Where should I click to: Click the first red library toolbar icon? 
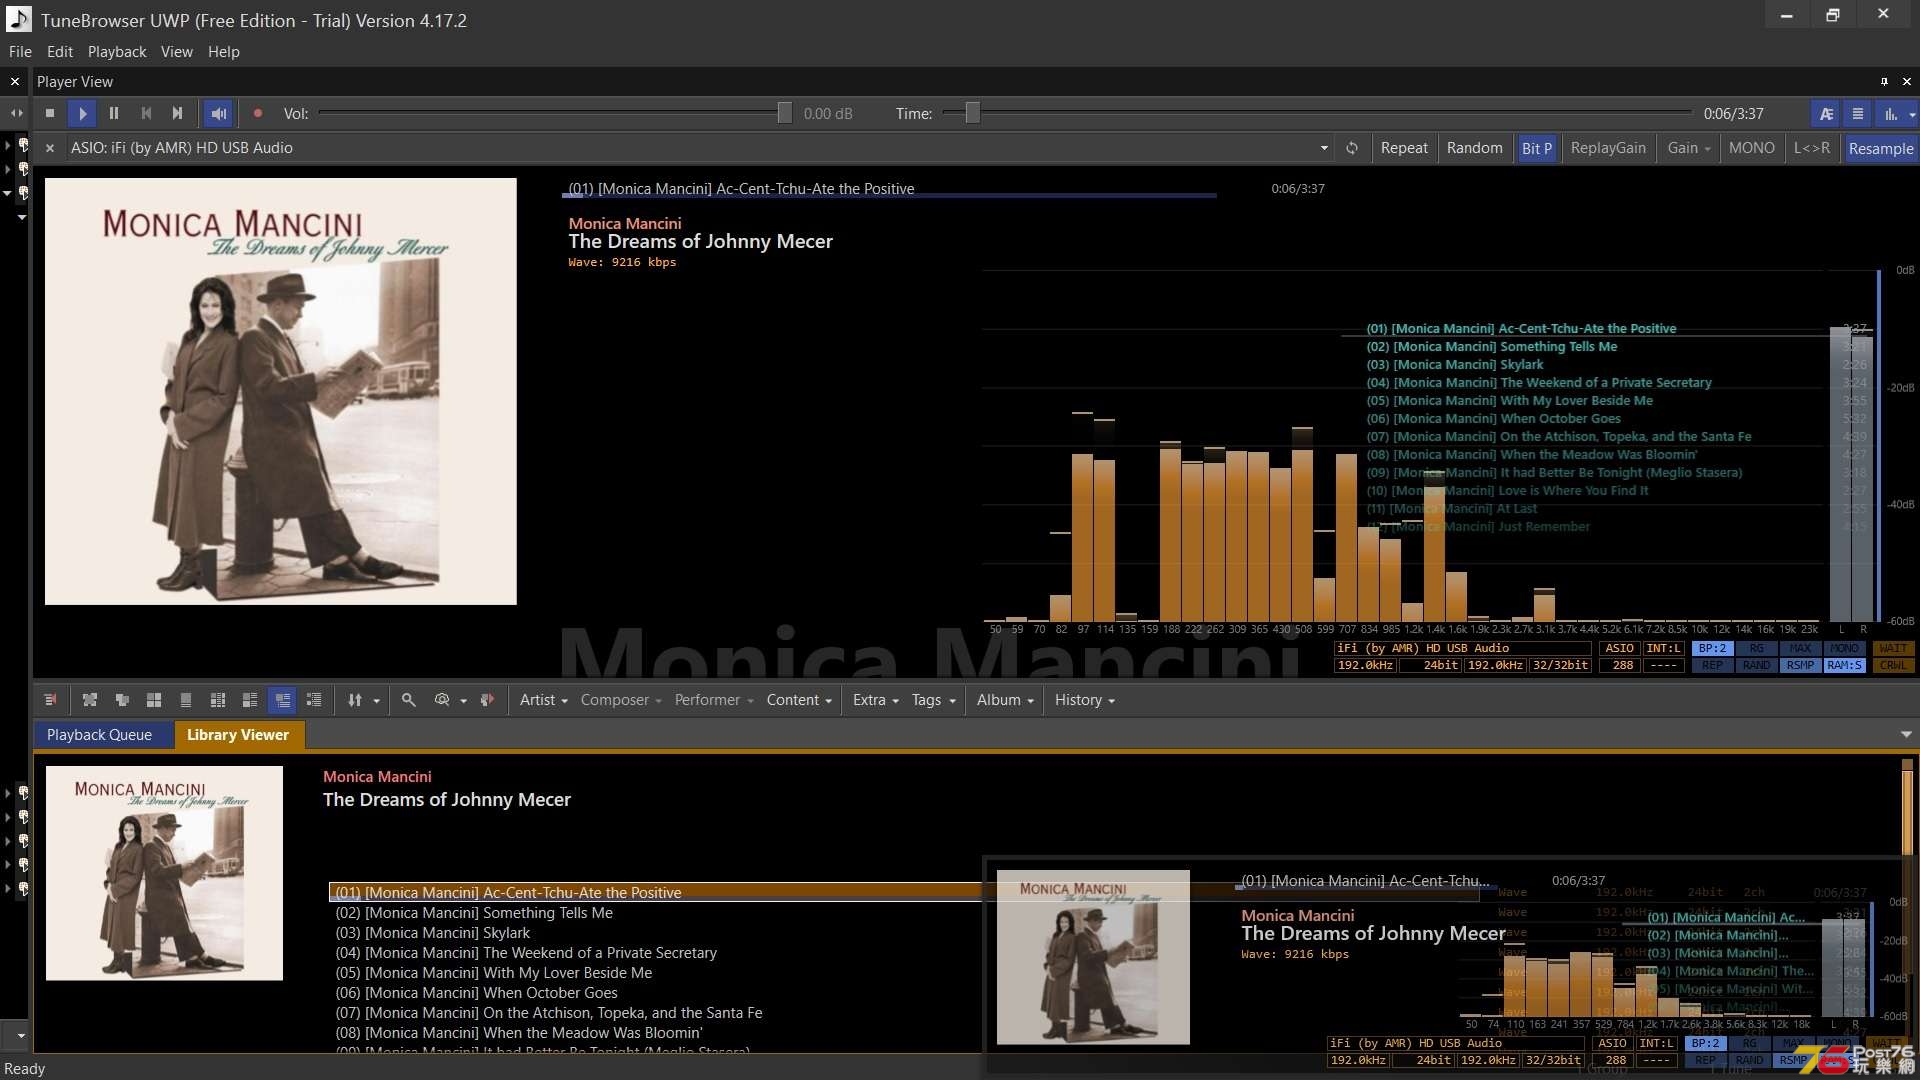coord(50,700)
